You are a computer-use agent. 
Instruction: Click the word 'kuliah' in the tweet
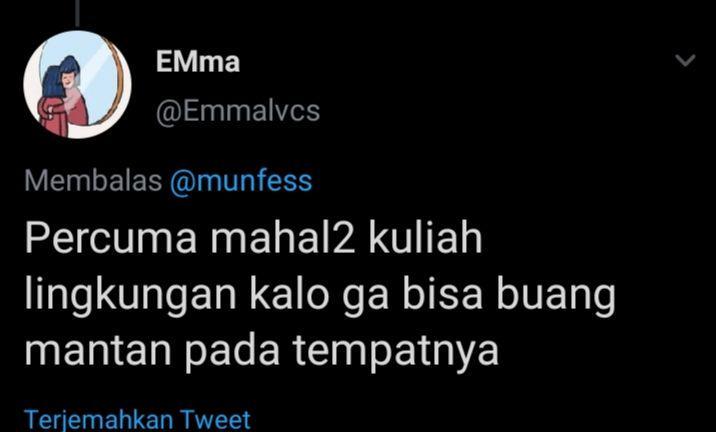click(x=425, y=238)
